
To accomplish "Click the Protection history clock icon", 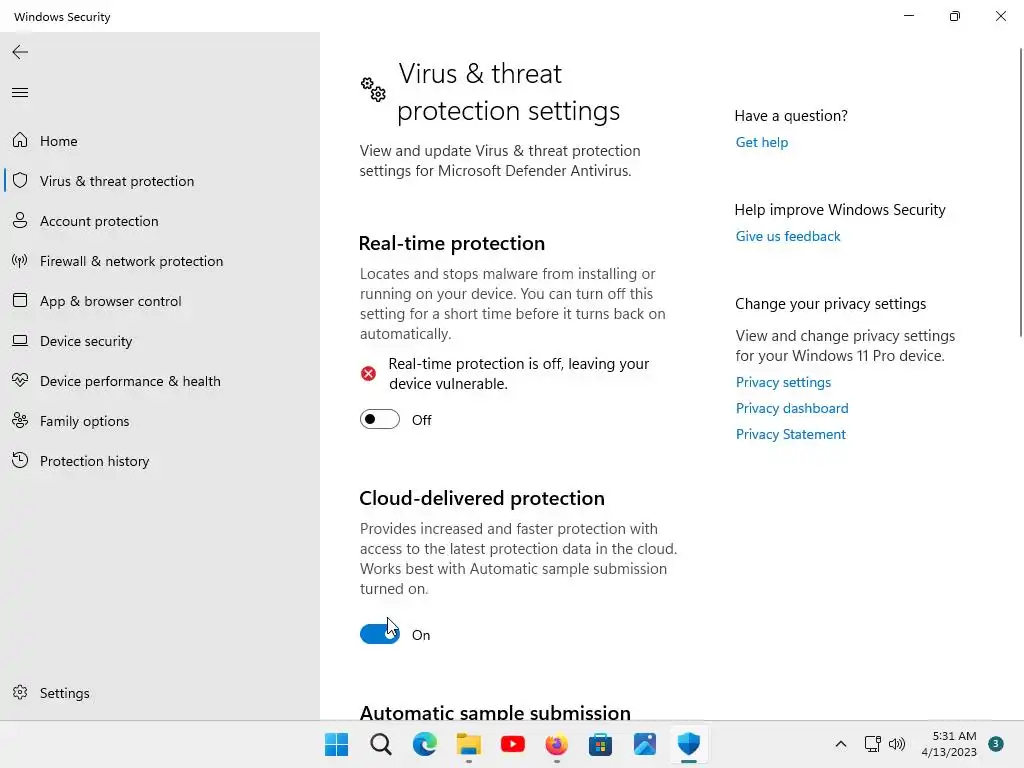I will coord(20,460).
